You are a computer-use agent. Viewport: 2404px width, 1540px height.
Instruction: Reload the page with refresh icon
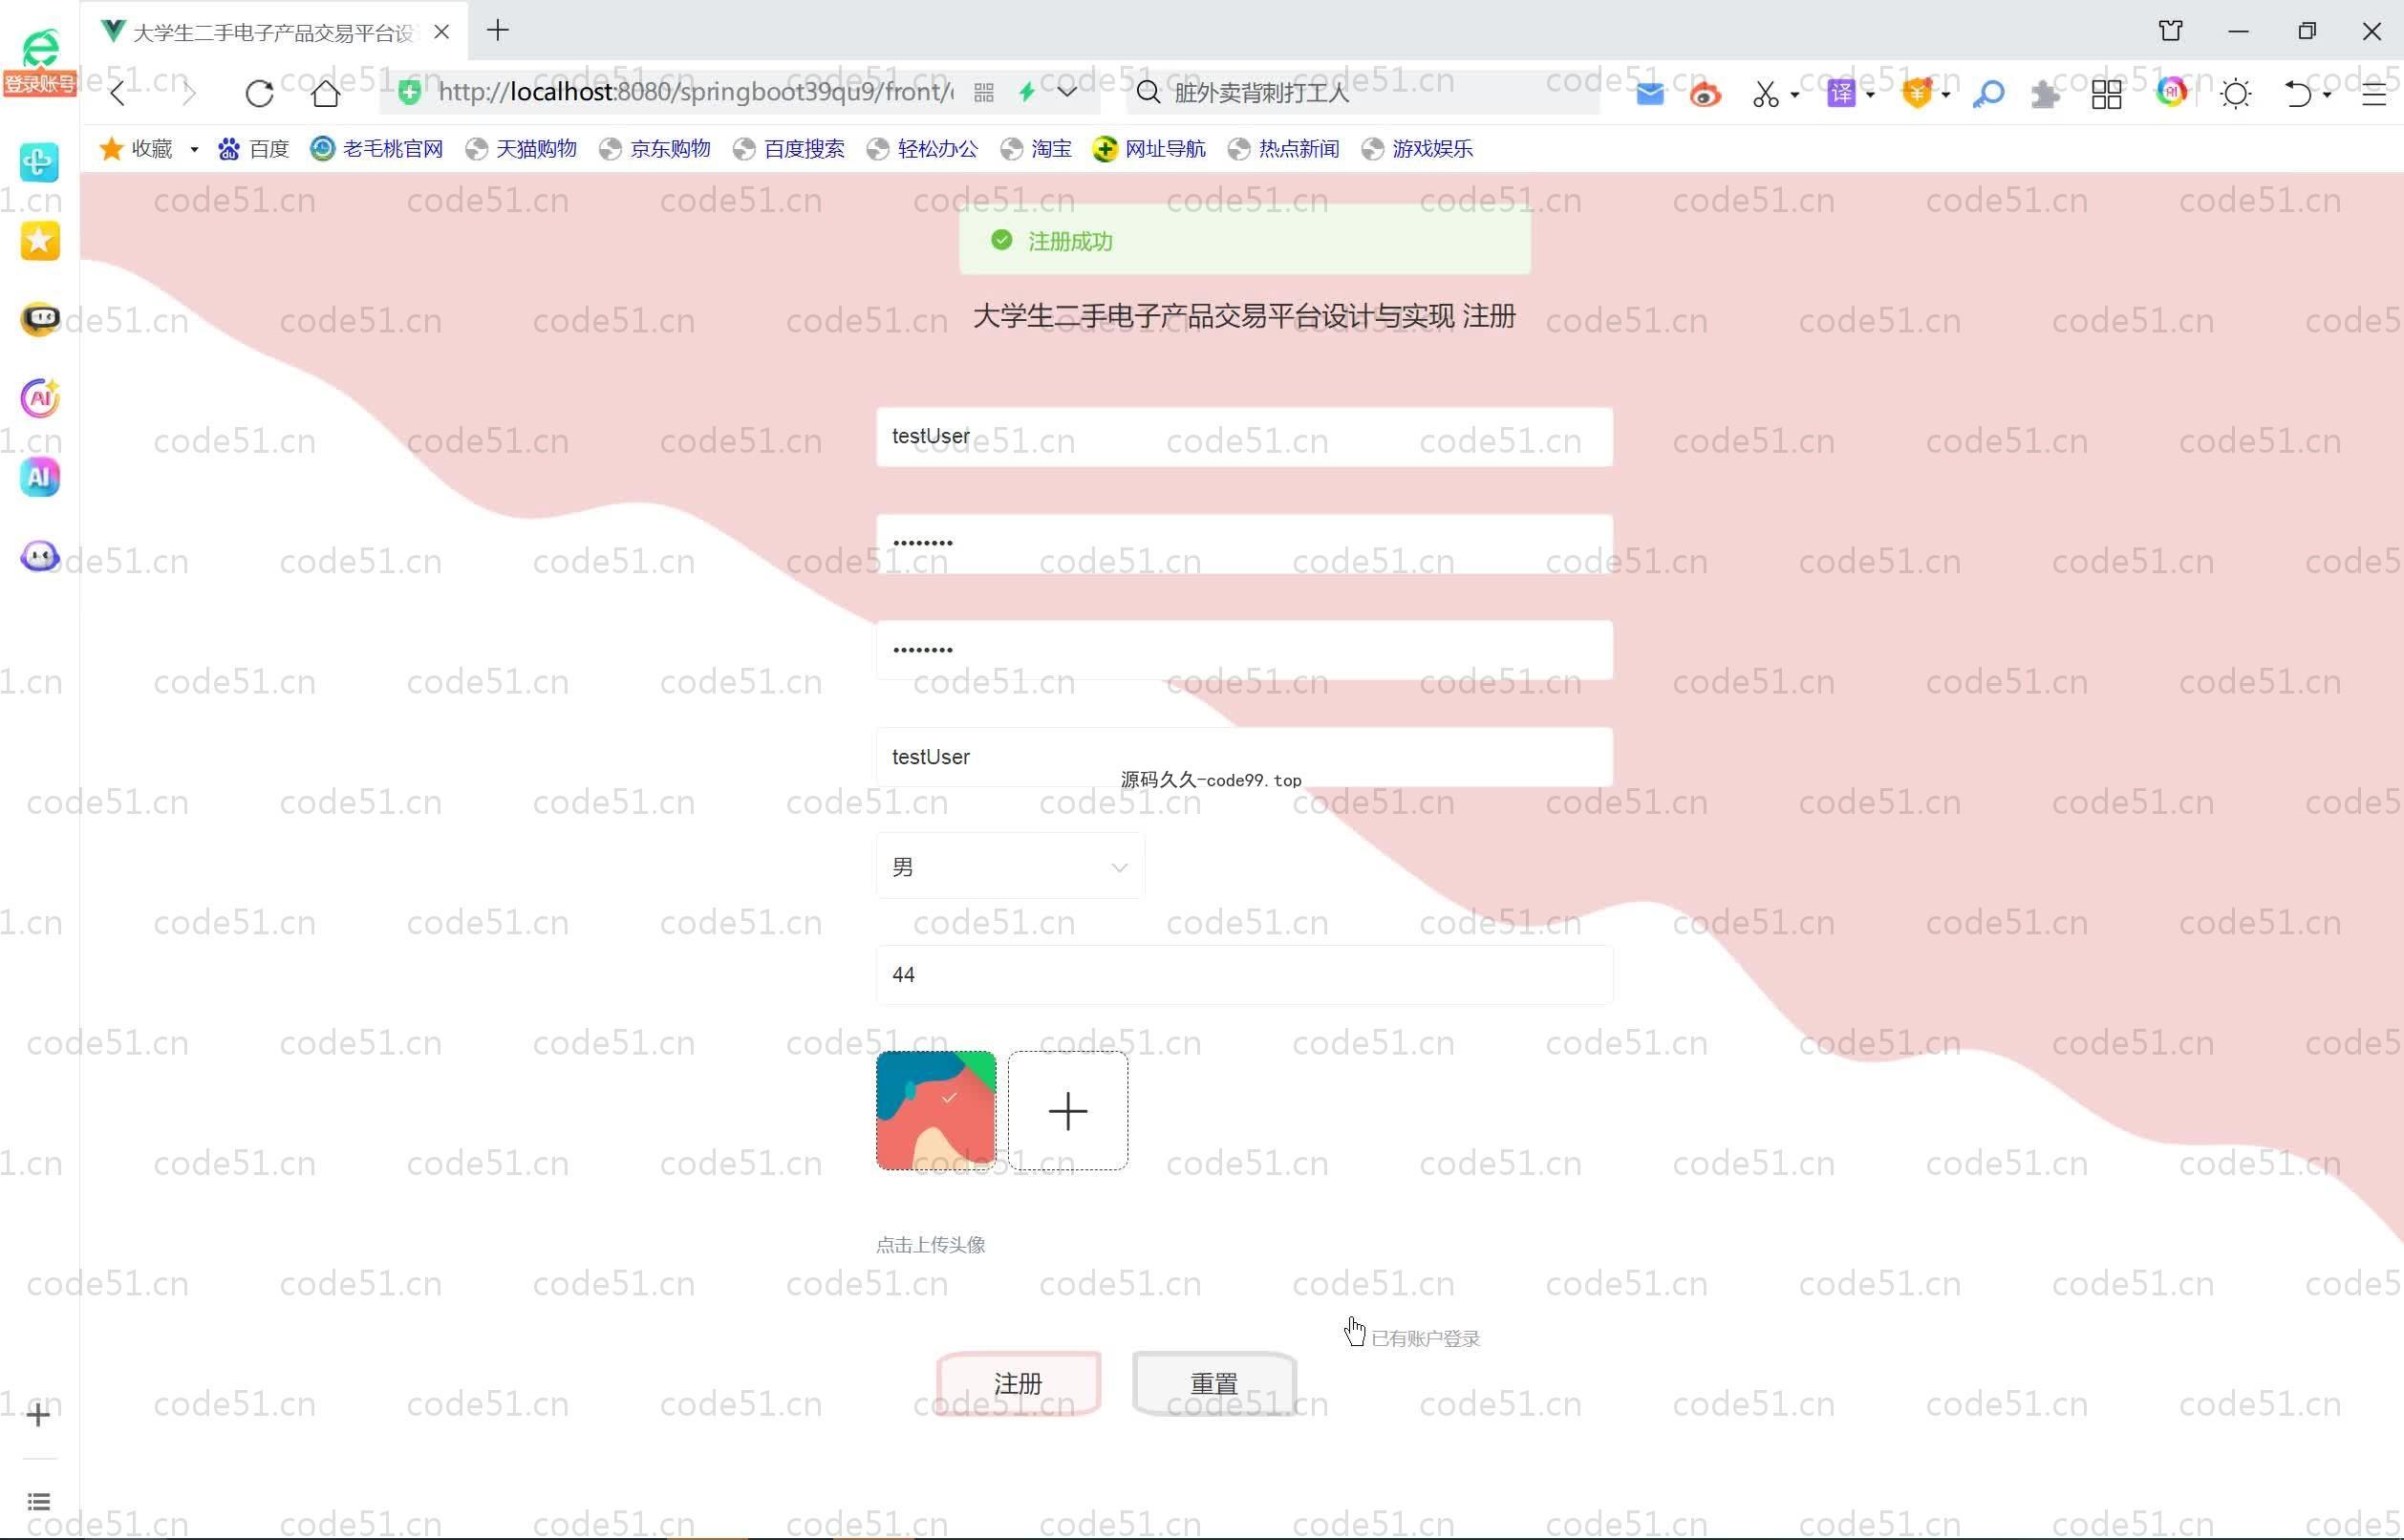259,93
